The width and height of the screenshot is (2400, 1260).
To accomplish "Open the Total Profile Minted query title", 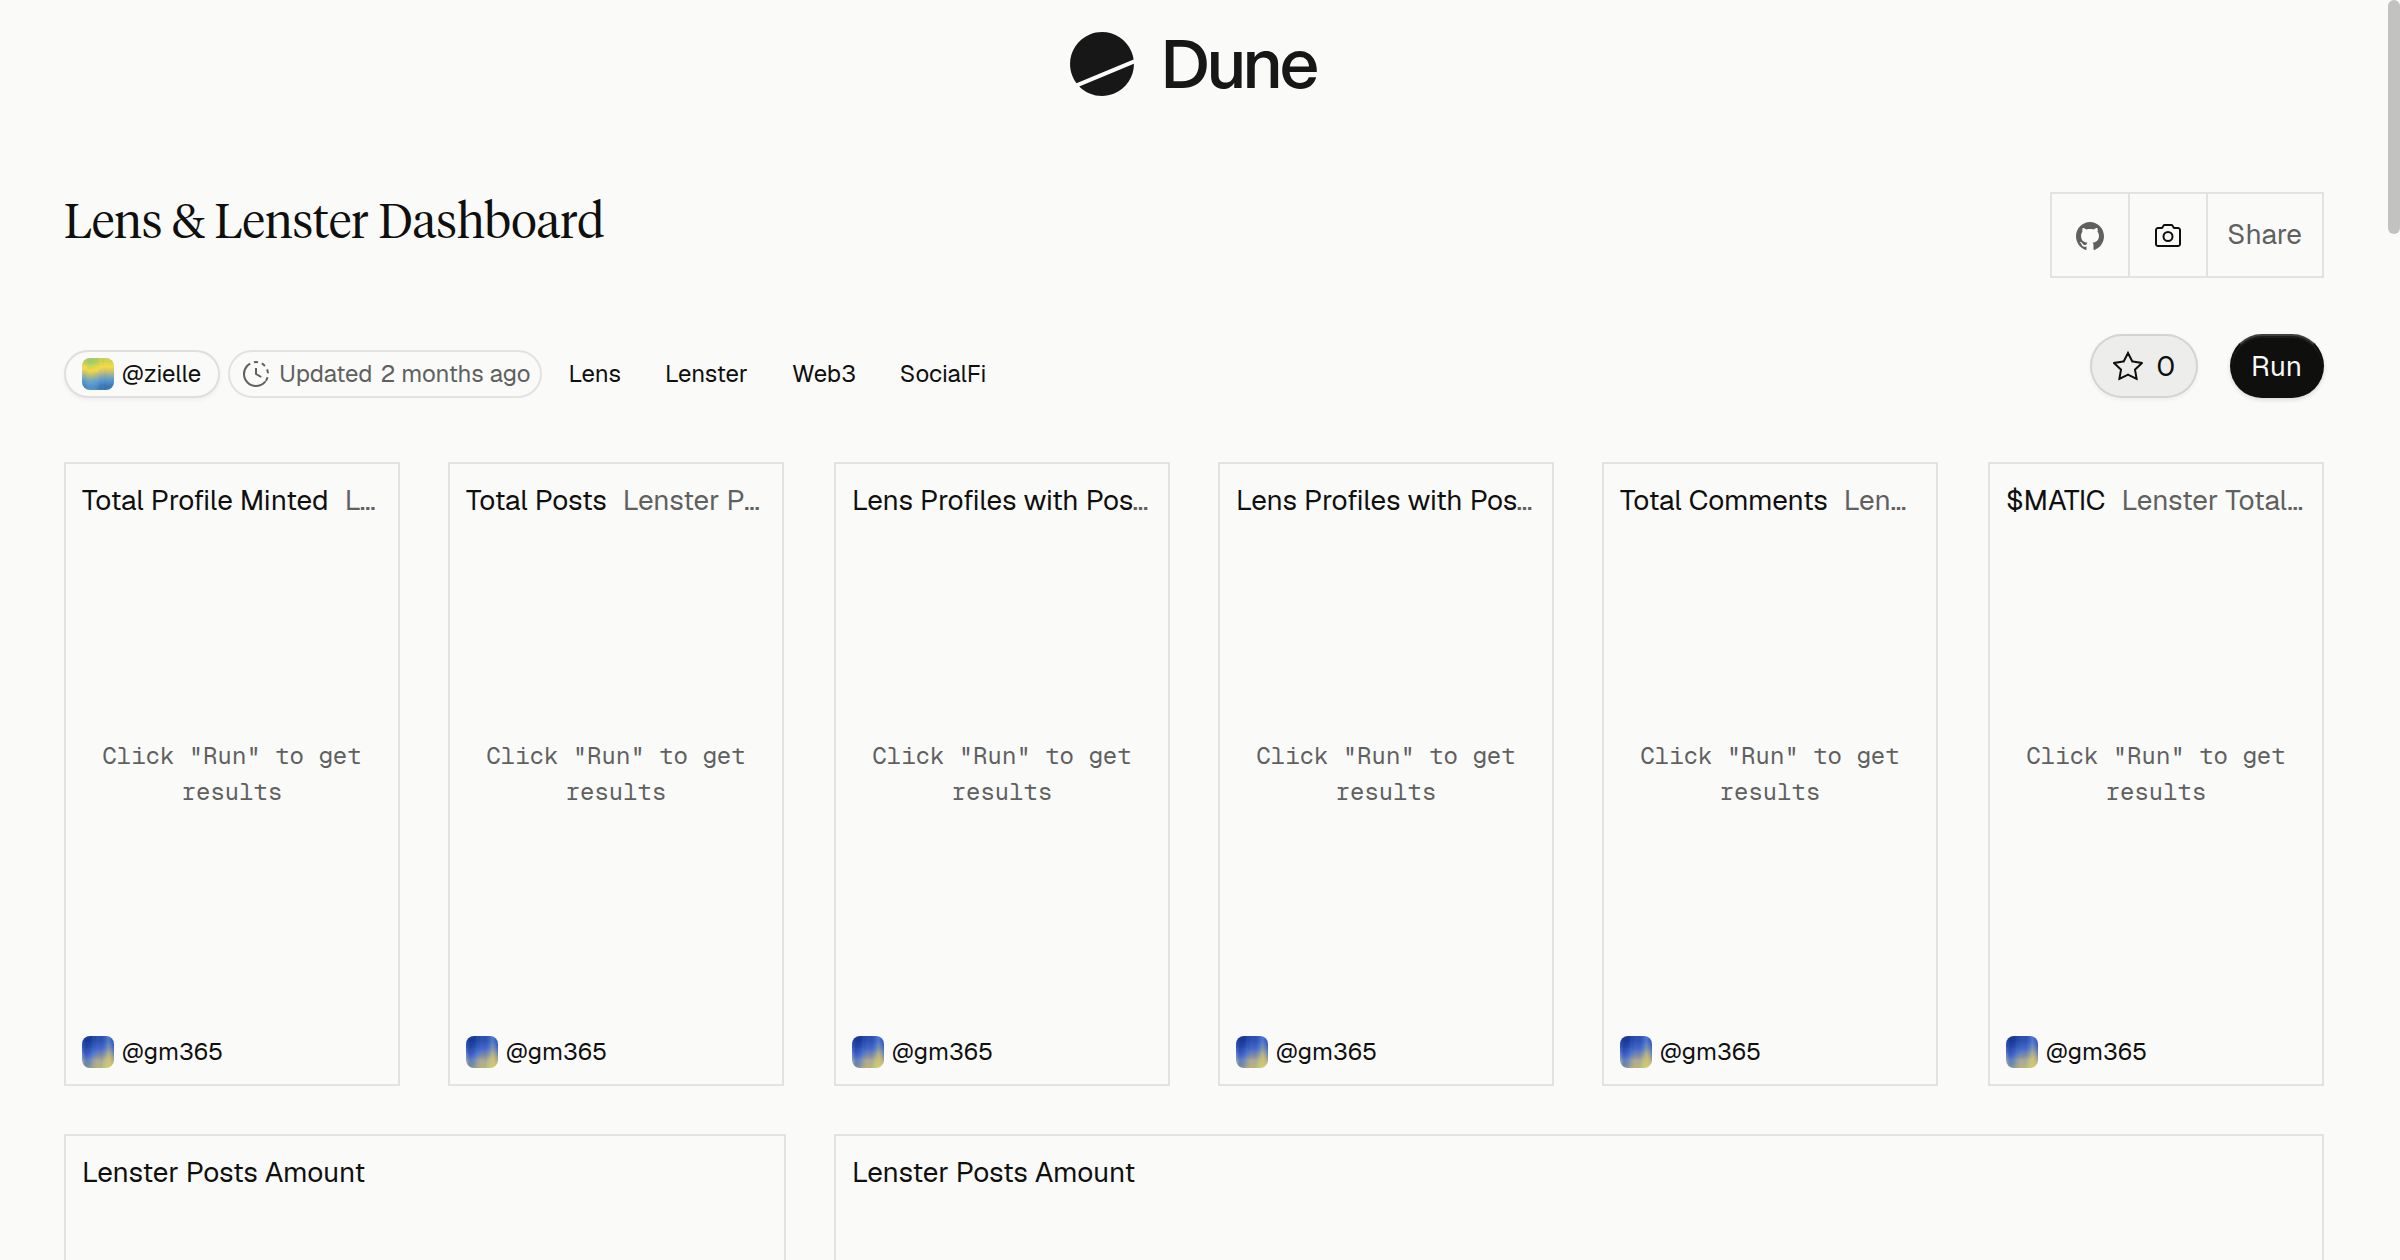I will coord(205,501).
